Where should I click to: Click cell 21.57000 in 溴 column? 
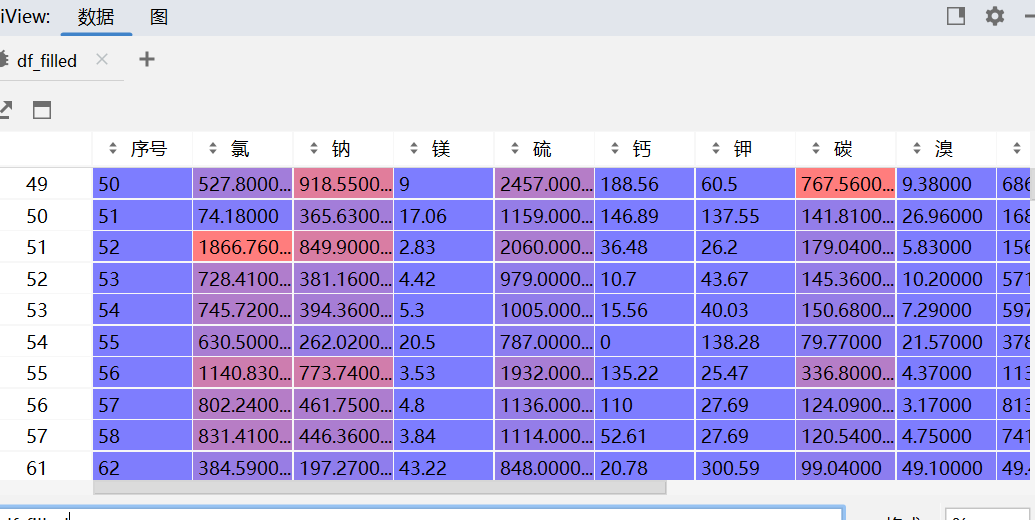945,342
